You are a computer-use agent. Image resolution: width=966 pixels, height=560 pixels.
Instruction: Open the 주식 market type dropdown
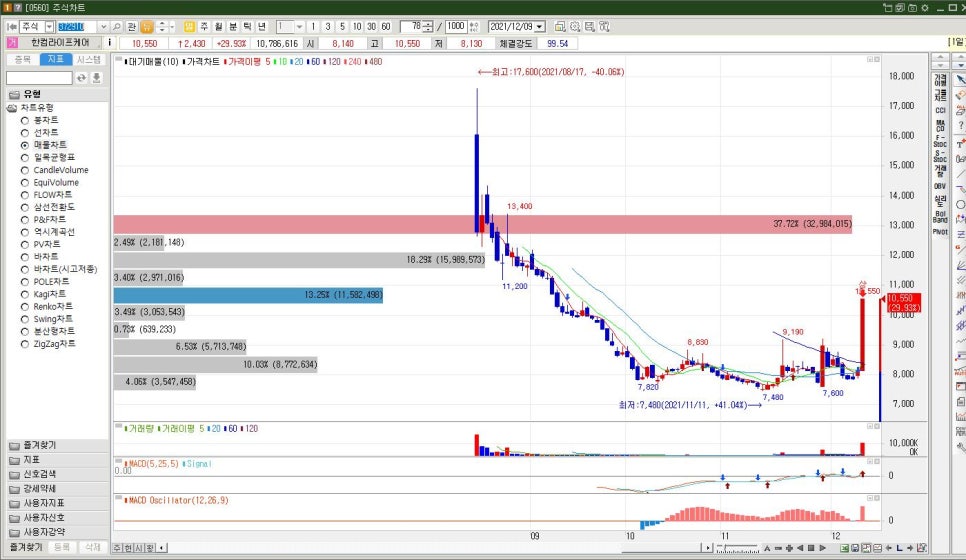coord(49,26)
